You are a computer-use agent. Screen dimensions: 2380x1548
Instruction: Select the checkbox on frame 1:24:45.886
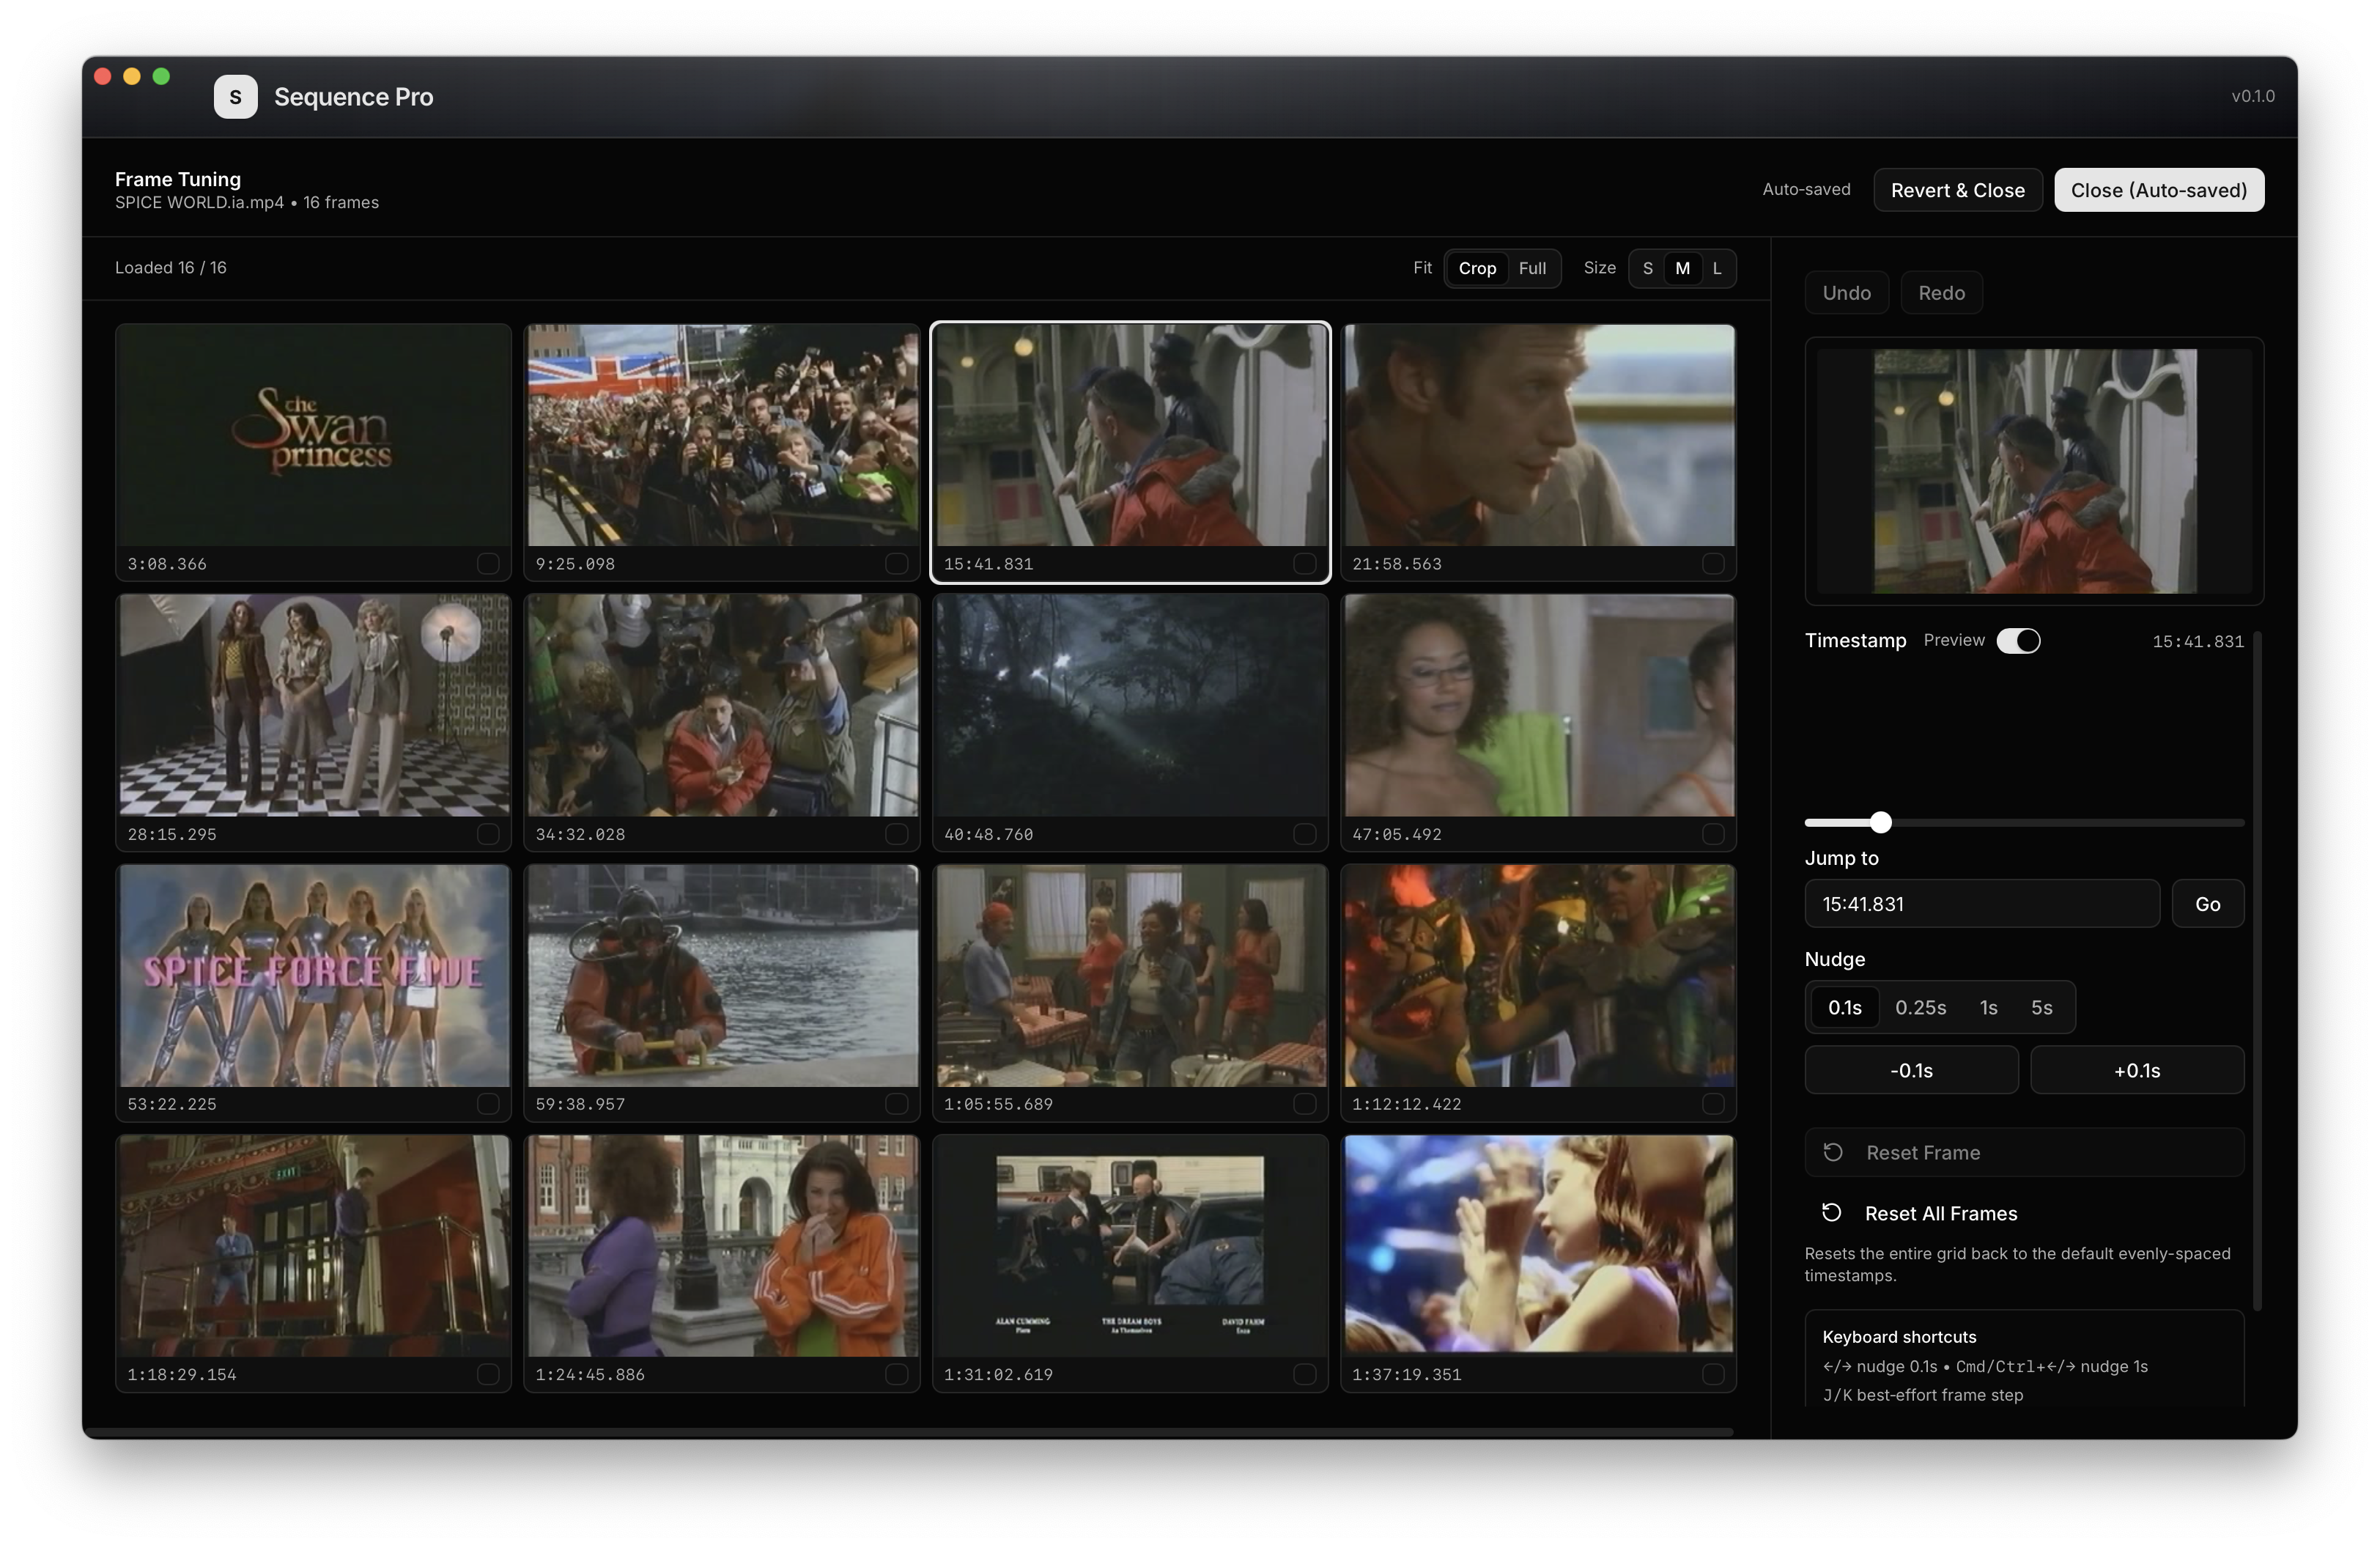coord(896,1374)
